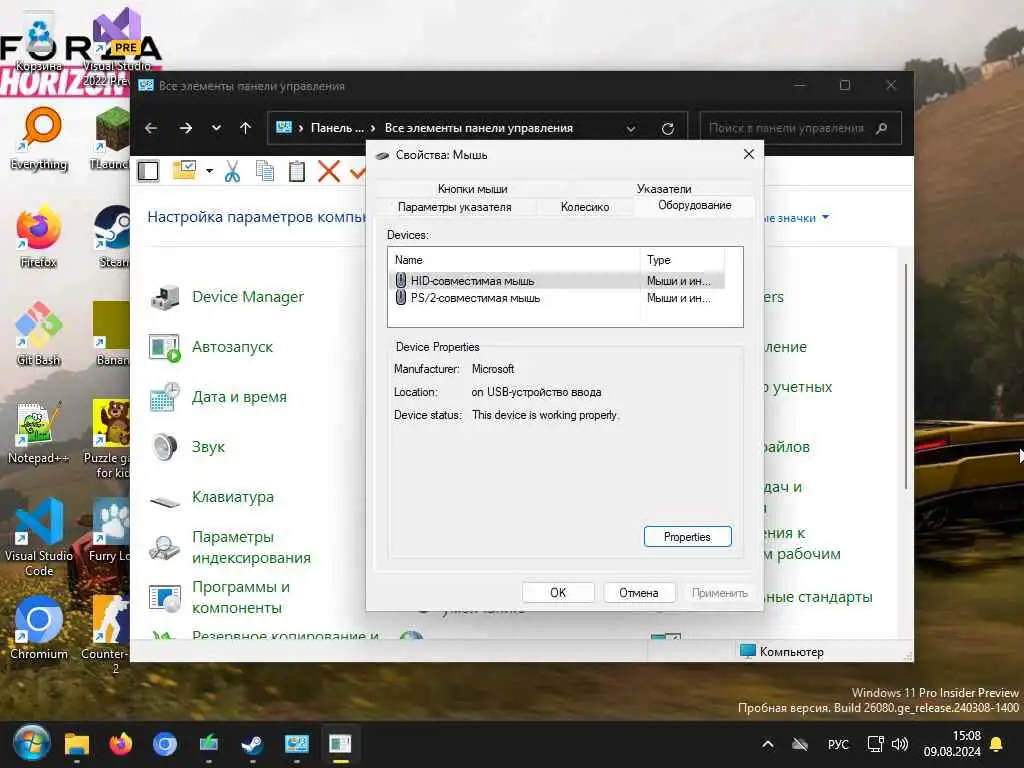Screen dimensions: 1024x768
Task: Click the Name column header
Action: 515,259
